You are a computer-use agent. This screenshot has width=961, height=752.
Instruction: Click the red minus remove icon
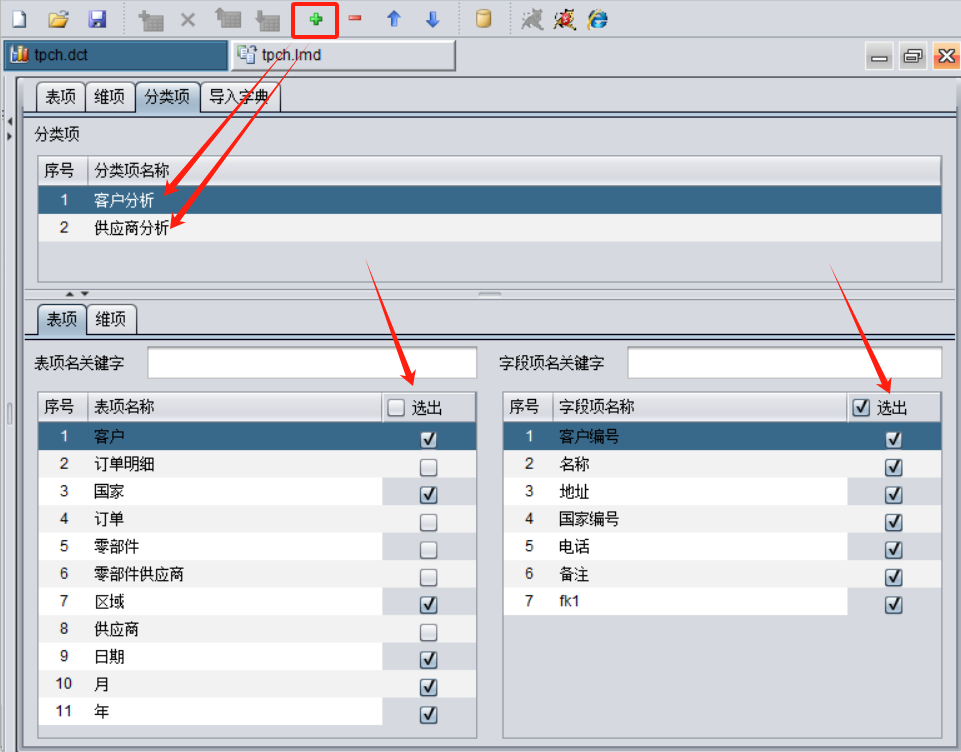coord(355,19)
